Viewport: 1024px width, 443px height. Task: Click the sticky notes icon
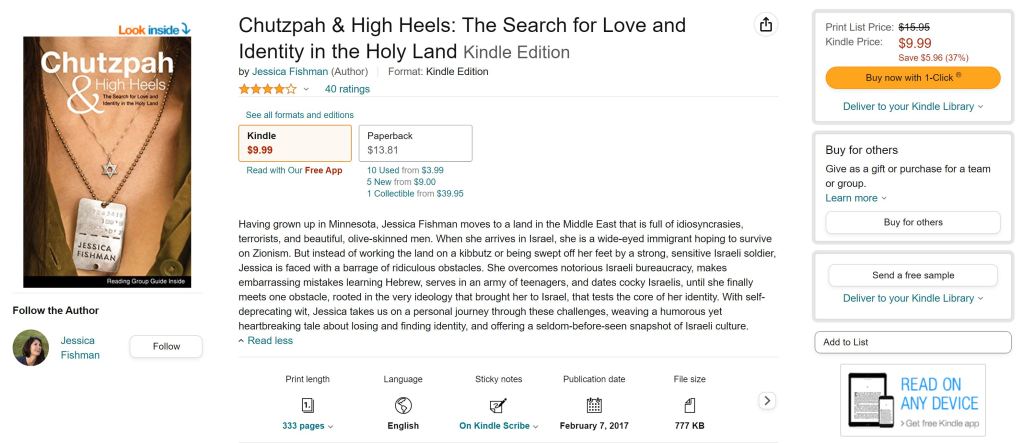tap(498, 405)
